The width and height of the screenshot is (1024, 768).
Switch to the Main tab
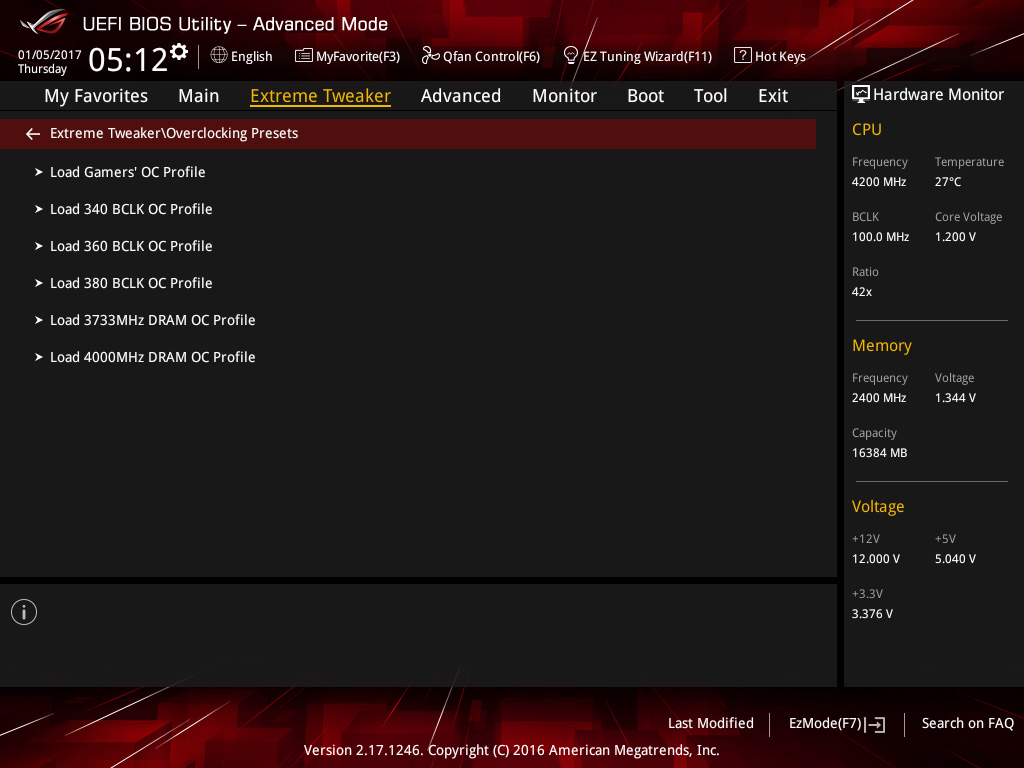(199, 96)
